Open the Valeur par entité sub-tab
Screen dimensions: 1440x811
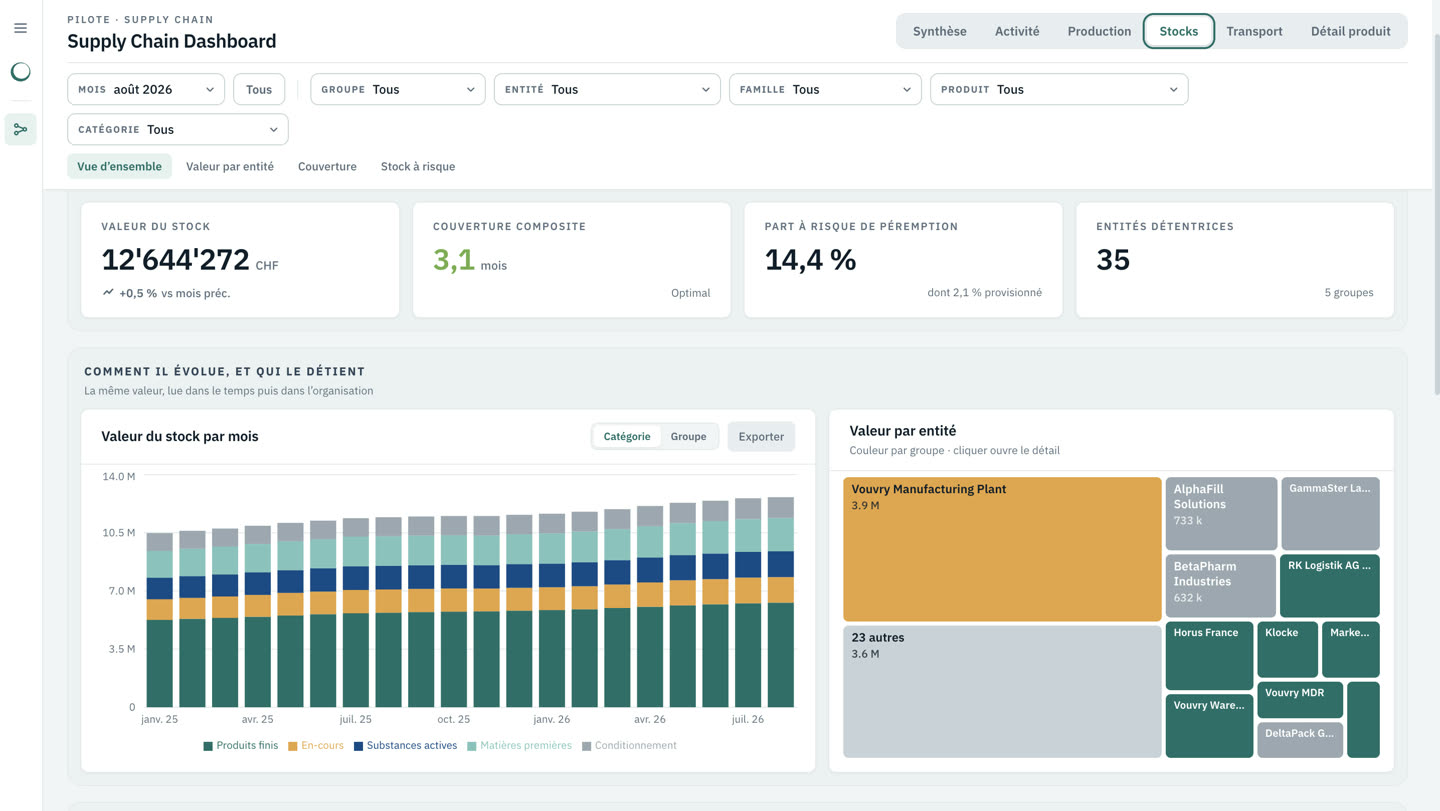click(230, 166)
